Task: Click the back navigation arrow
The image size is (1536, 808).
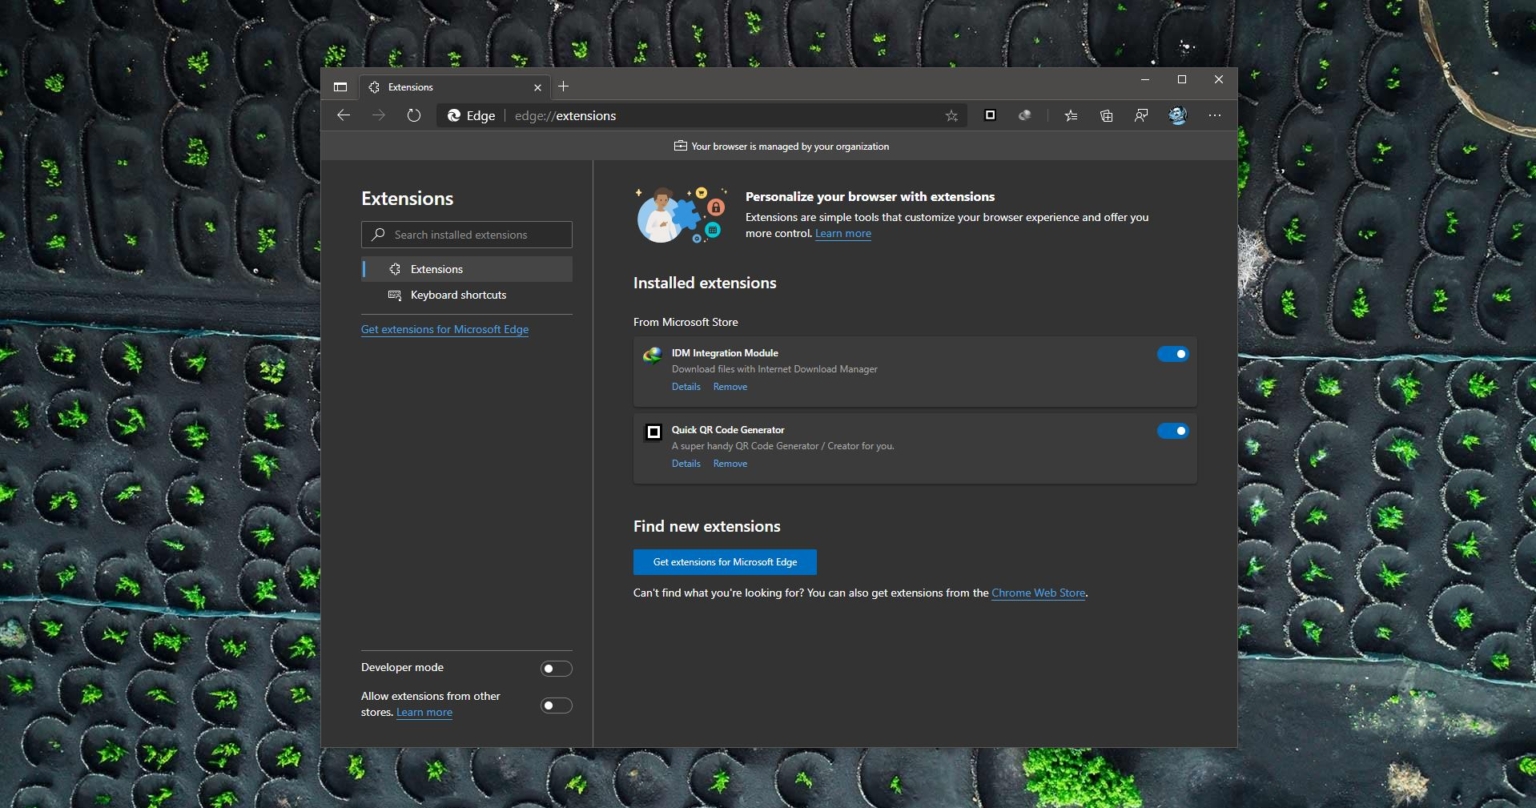Action: [x=344, y=115]
